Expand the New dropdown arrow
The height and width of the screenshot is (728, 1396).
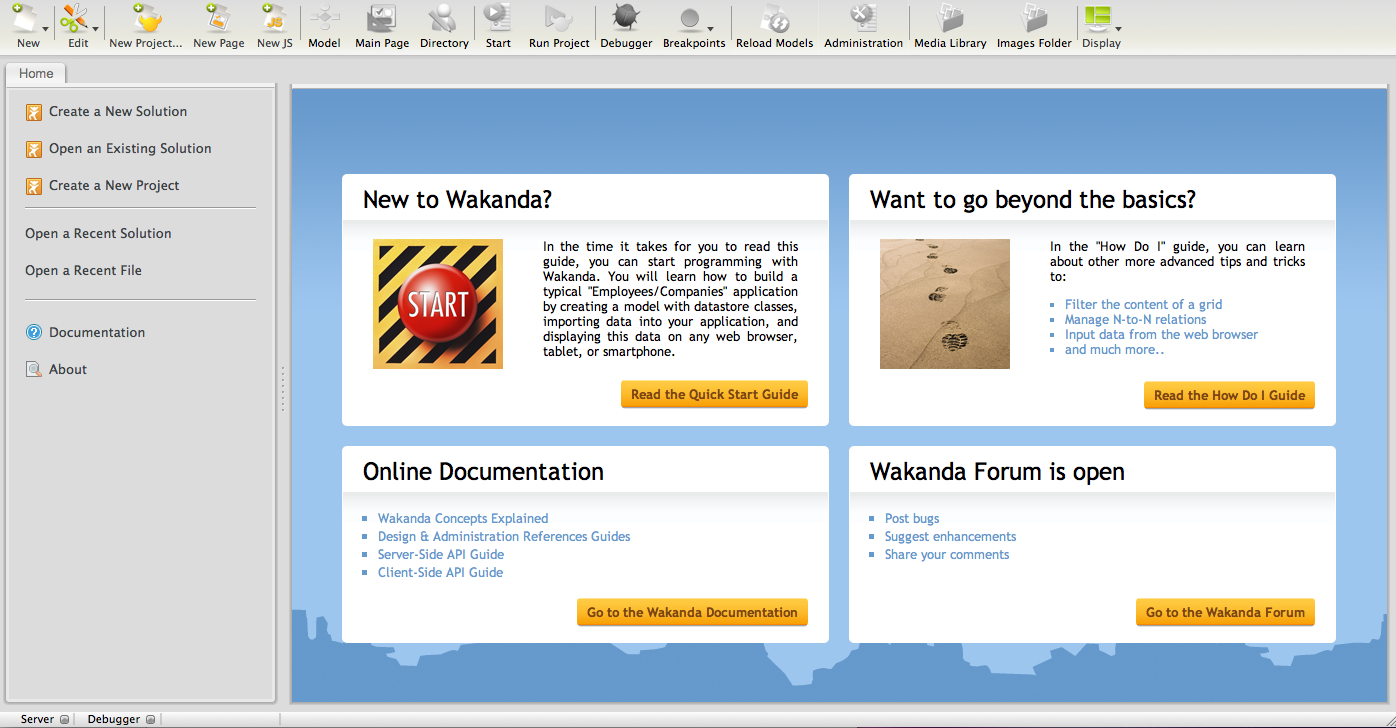pyautogui.click(x=46, y=29)
